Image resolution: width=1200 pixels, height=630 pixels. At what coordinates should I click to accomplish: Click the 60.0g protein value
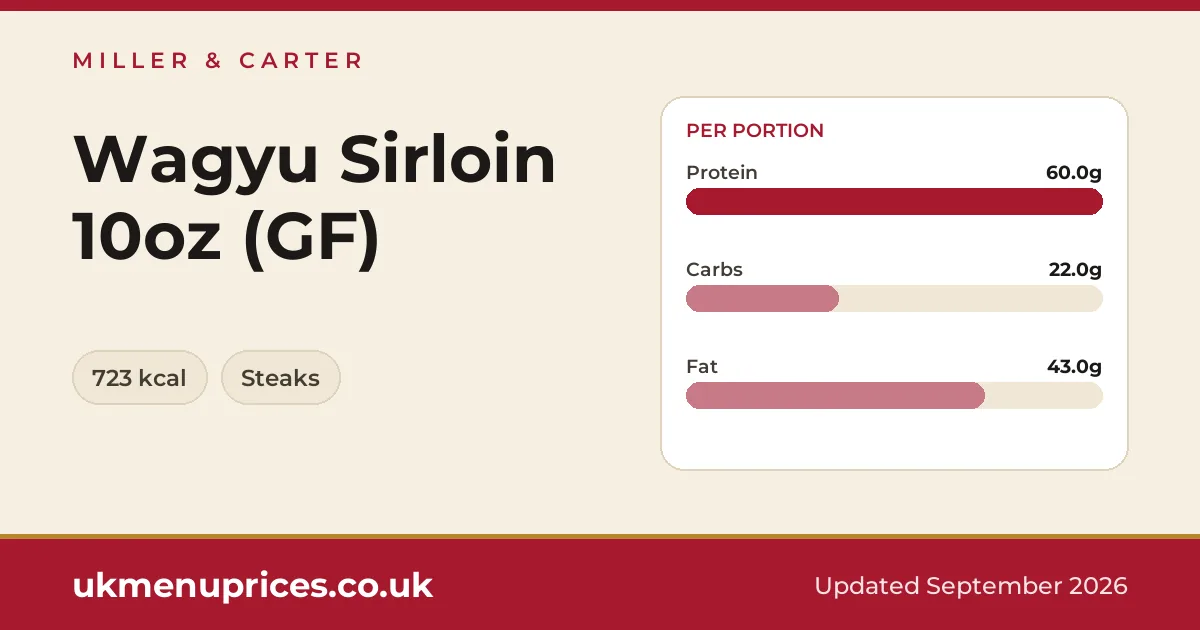[x=1074, y=172]
